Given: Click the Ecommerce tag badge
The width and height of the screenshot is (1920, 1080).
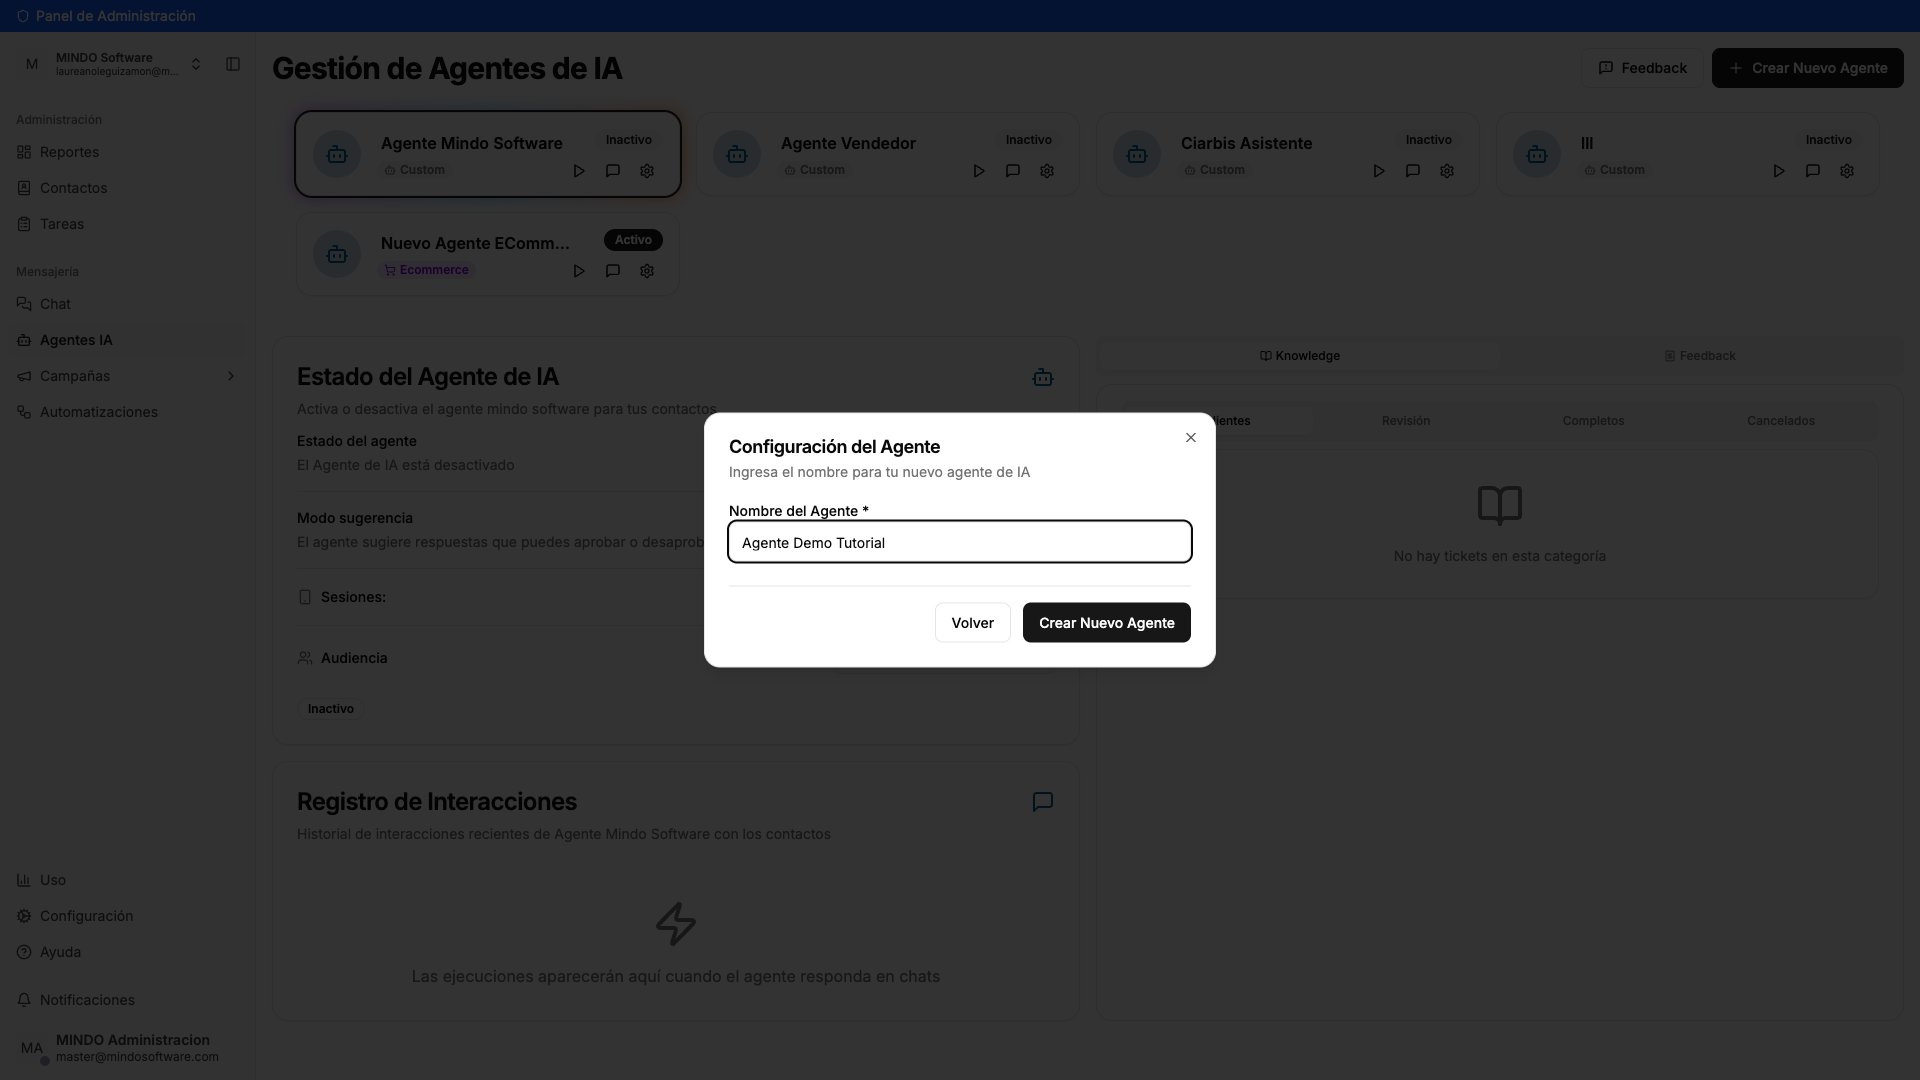Looking at the screenshot, I should 426,270.
